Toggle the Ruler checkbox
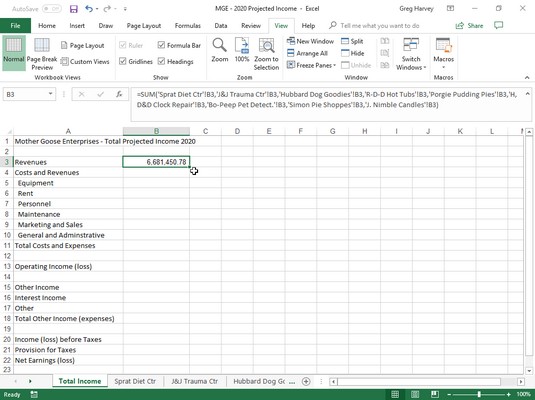The width and height of the screenshot is (535, 400). [x=123, y=45]
